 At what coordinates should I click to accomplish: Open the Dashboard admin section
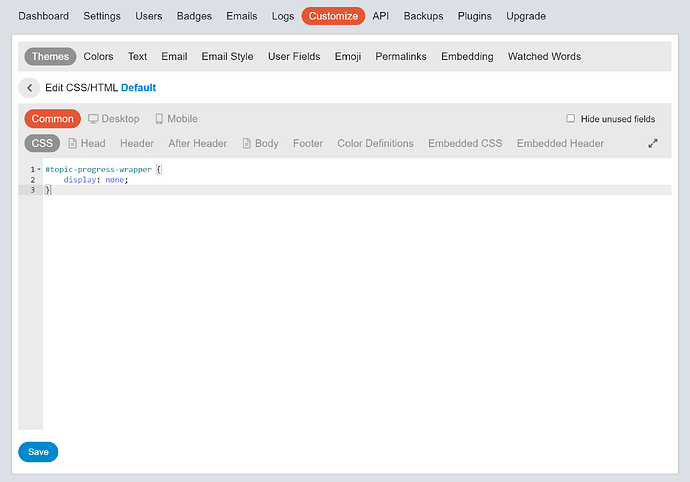[x=44, y=16]
